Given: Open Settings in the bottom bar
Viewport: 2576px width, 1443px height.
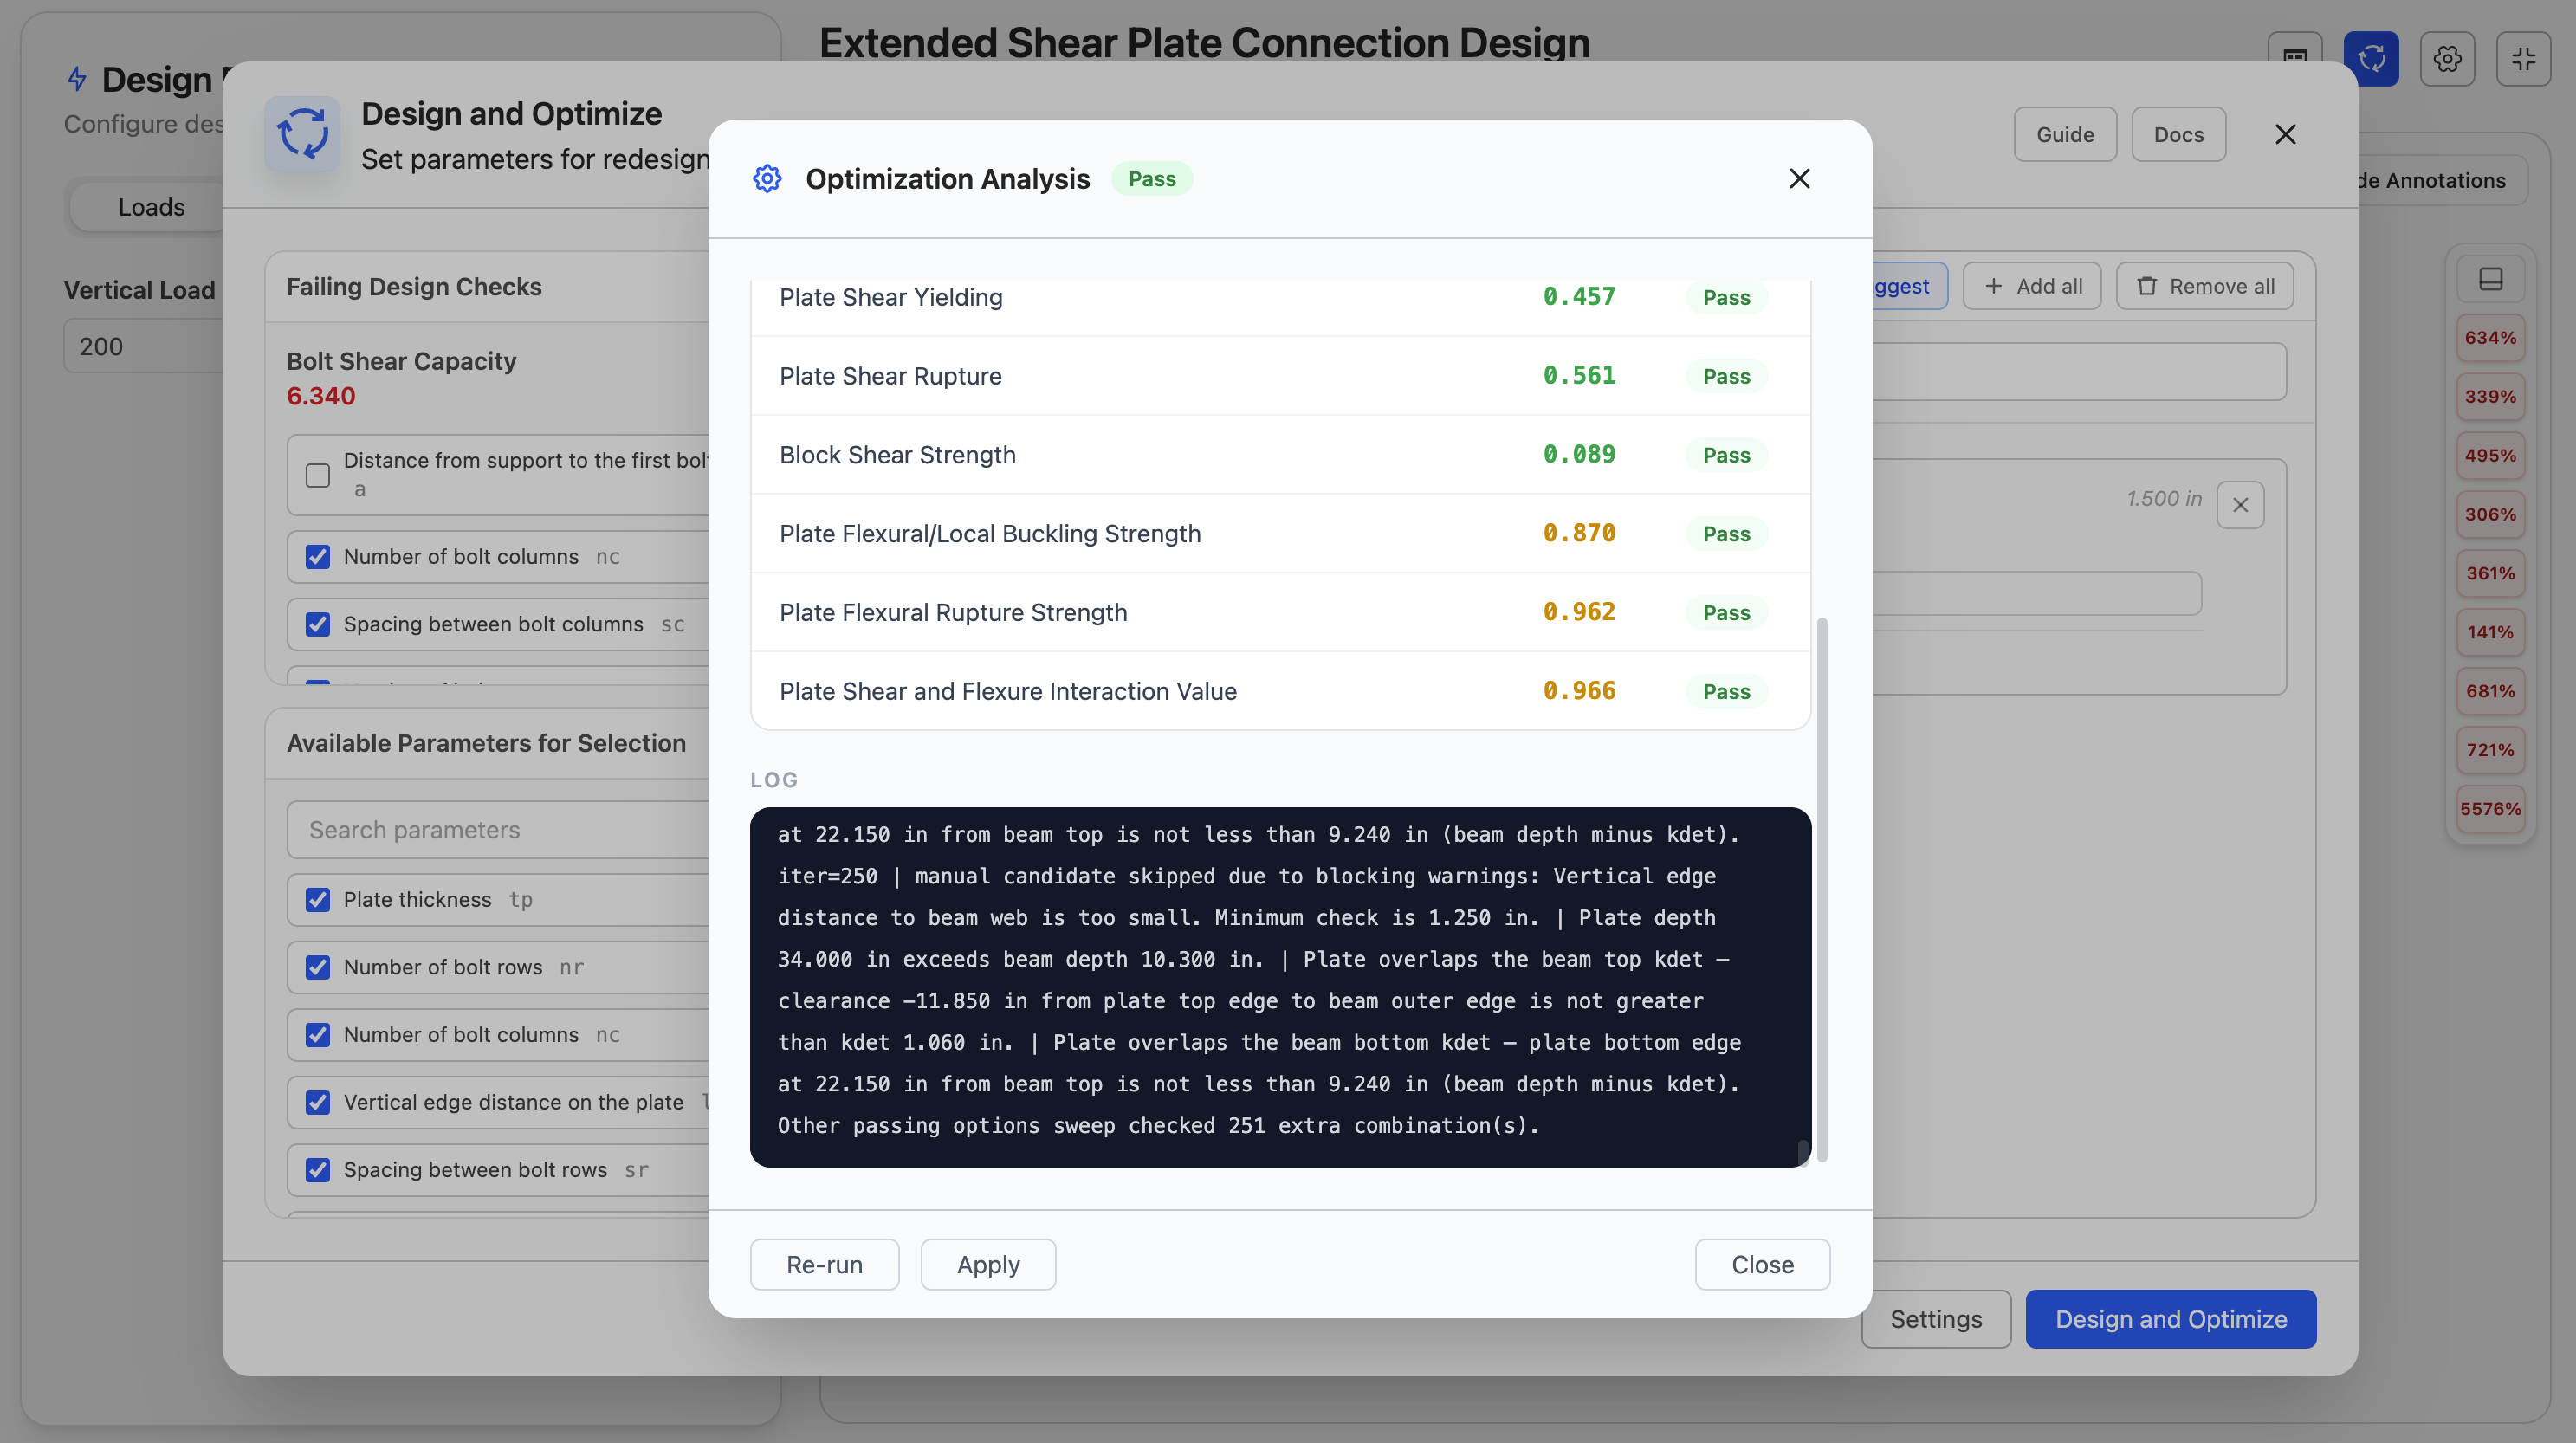Looking at the screenshot, I should [1936, 1319].
